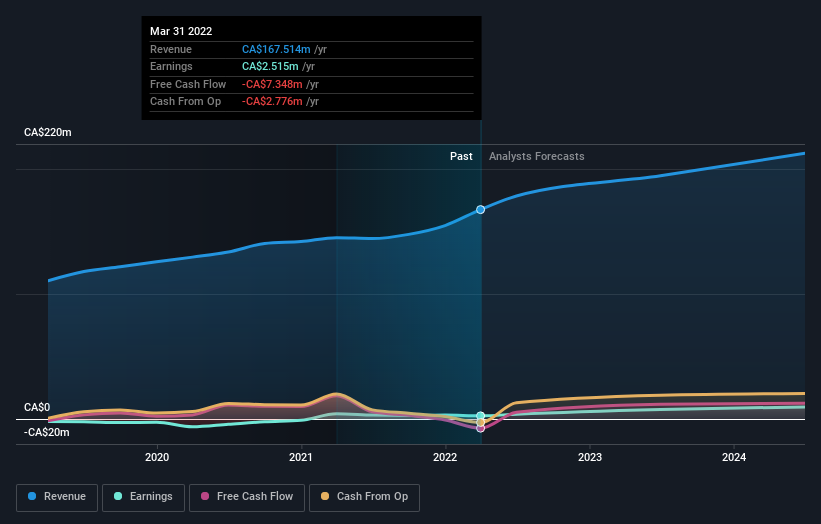Toggle the Cash From Op legend button
Image resolution: width=821 pixels, height=524 pixels.
click(364, 497)
